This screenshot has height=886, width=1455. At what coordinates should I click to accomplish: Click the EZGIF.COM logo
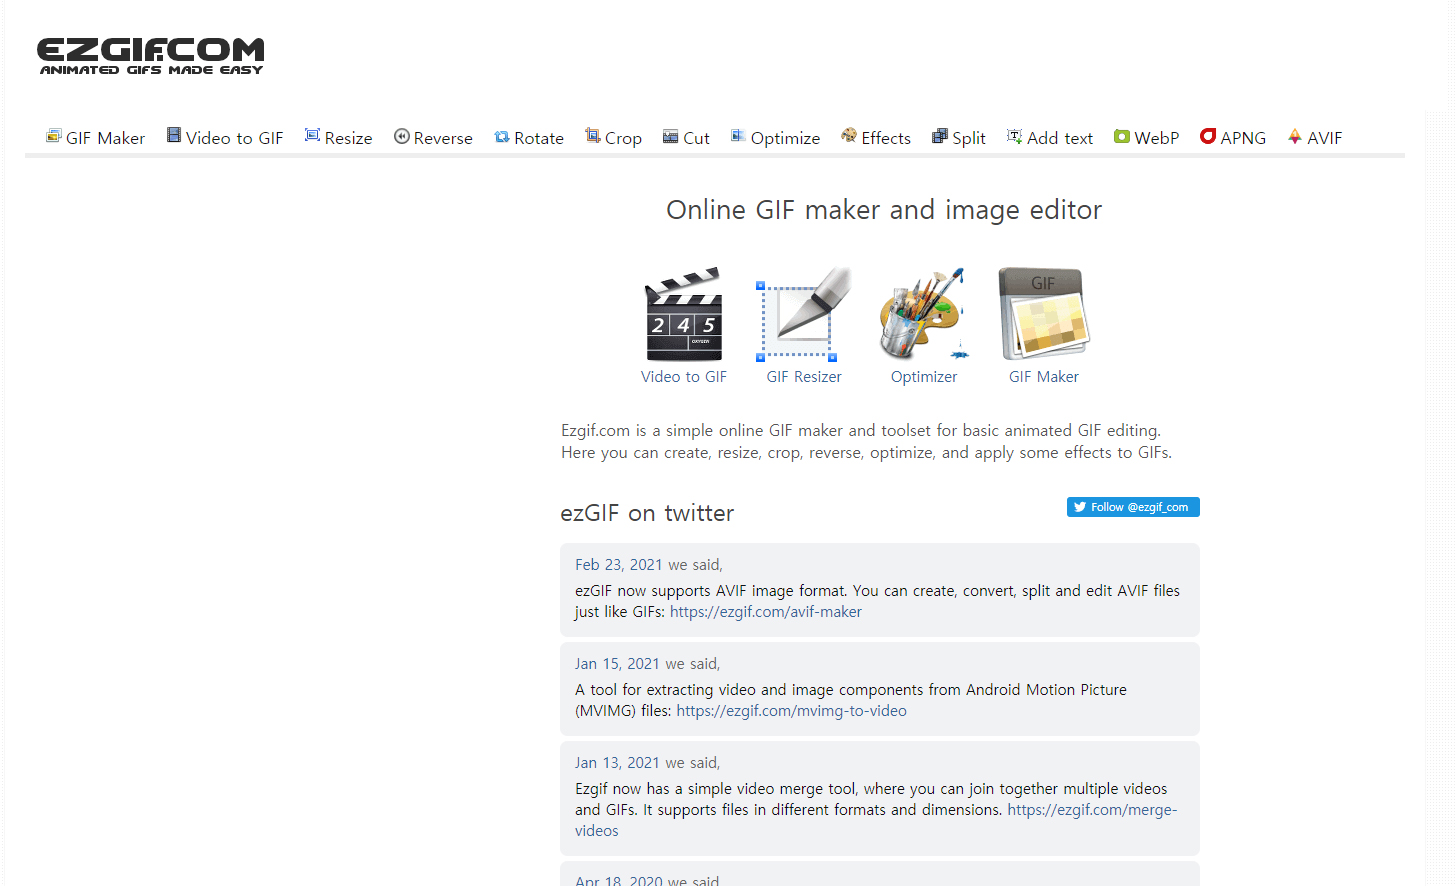click(151, 56)
